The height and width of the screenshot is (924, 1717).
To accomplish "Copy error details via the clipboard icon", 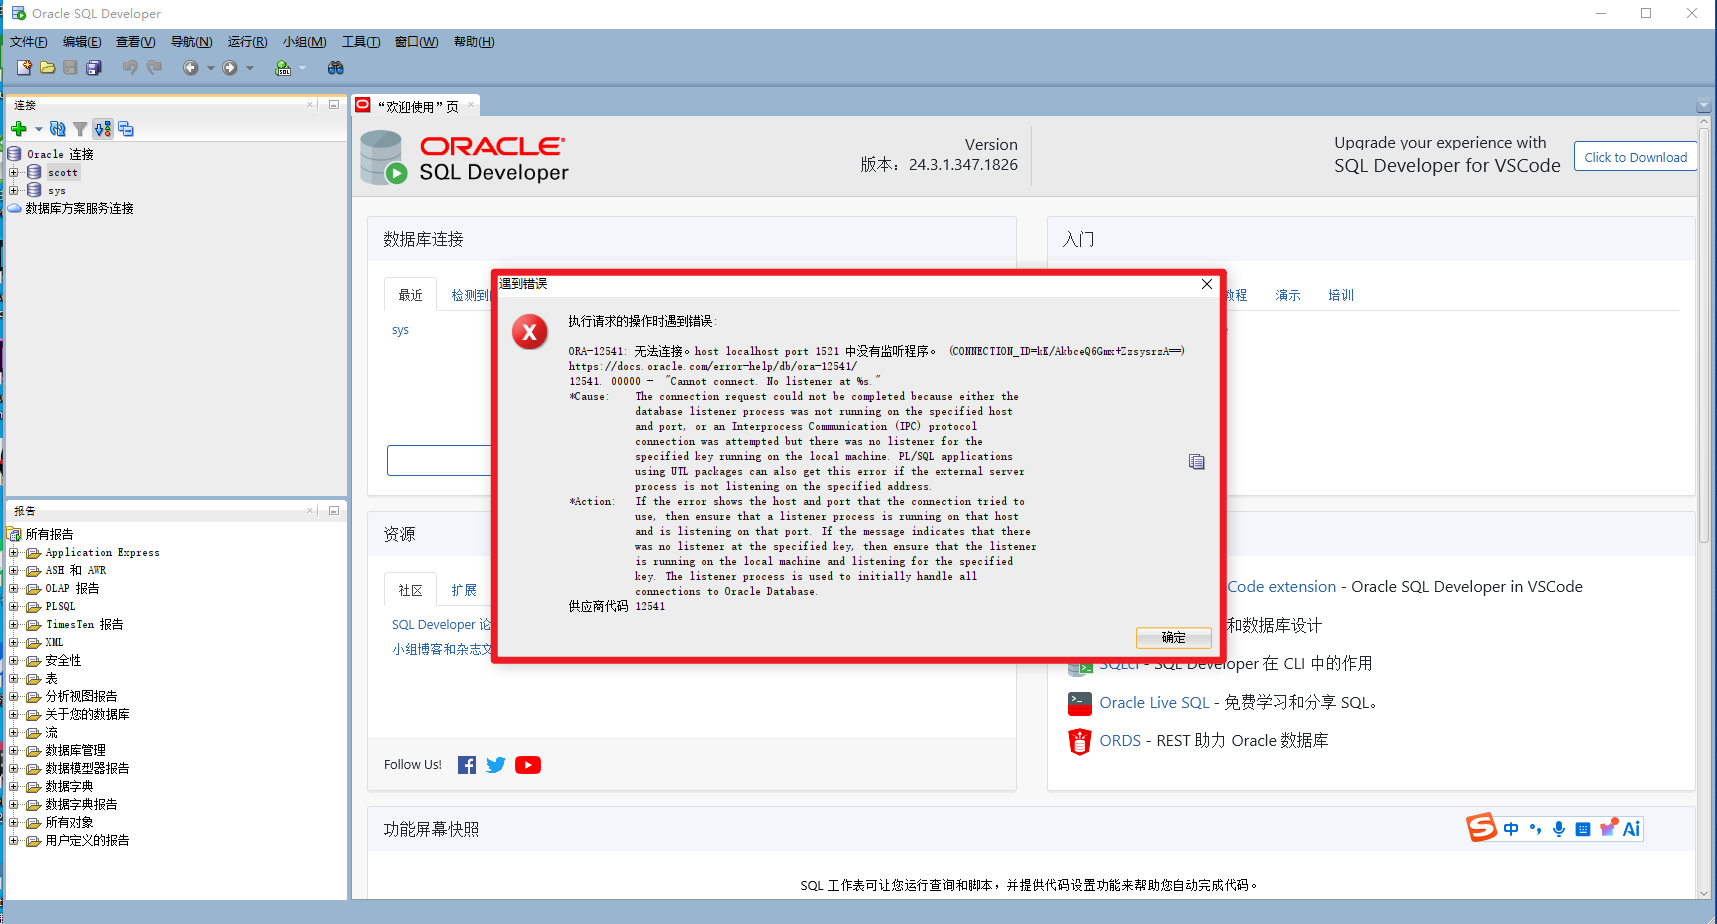I will pyautogui.click(x=1196, y=461).
